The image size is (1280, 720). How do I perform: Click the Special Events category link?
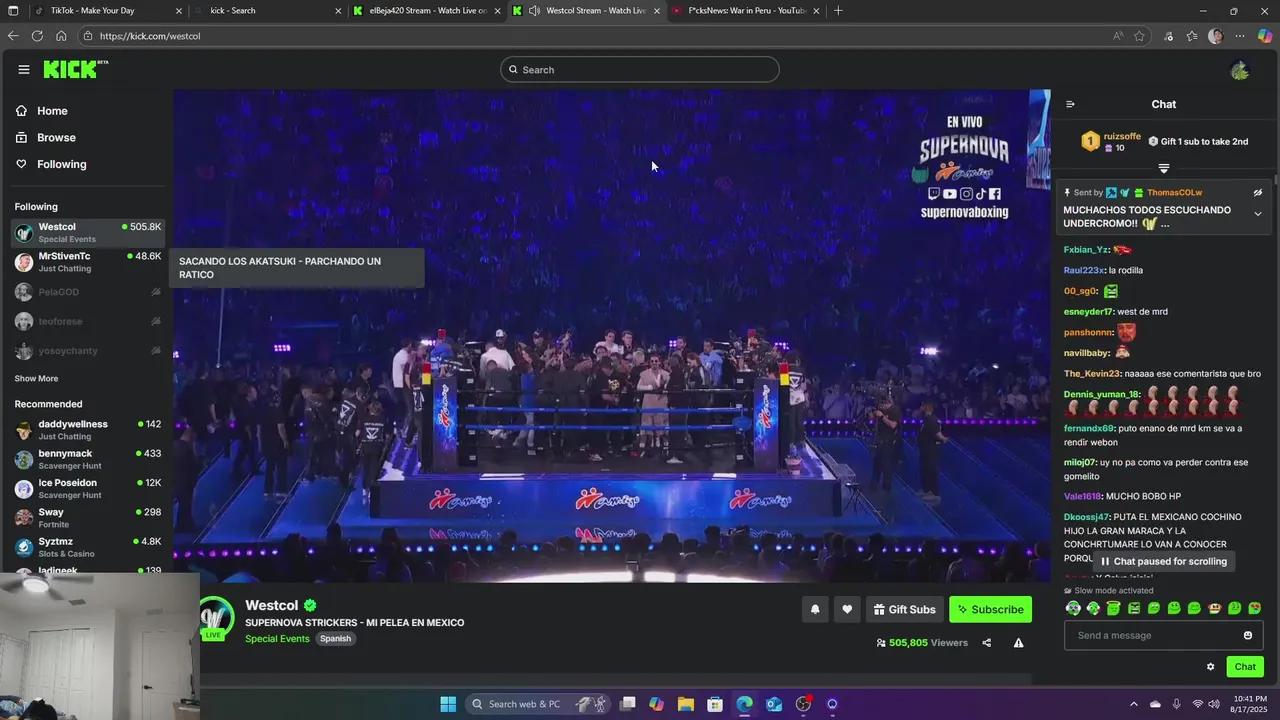point(277,639)
